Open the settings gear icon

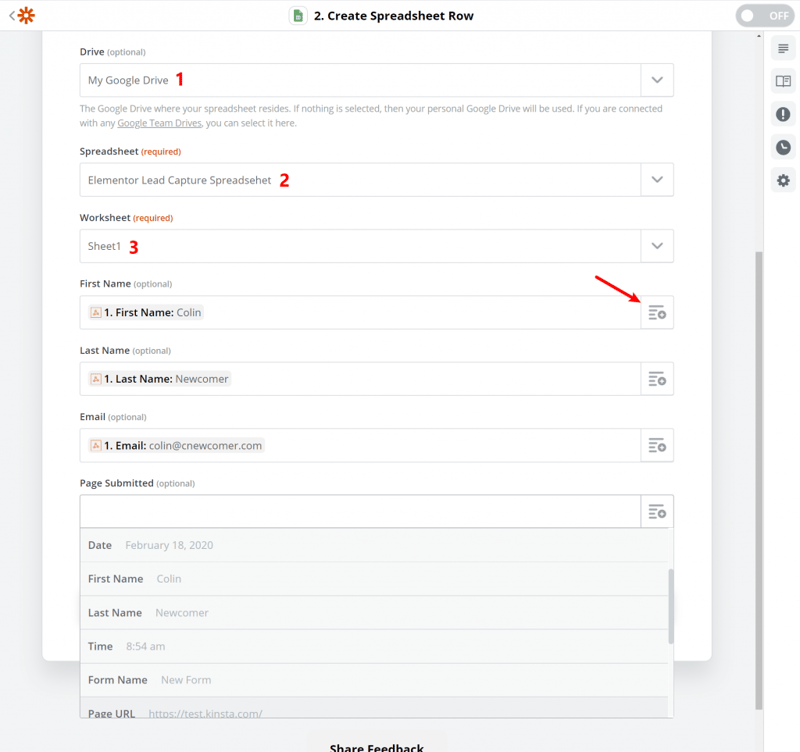tap(783, 181)
